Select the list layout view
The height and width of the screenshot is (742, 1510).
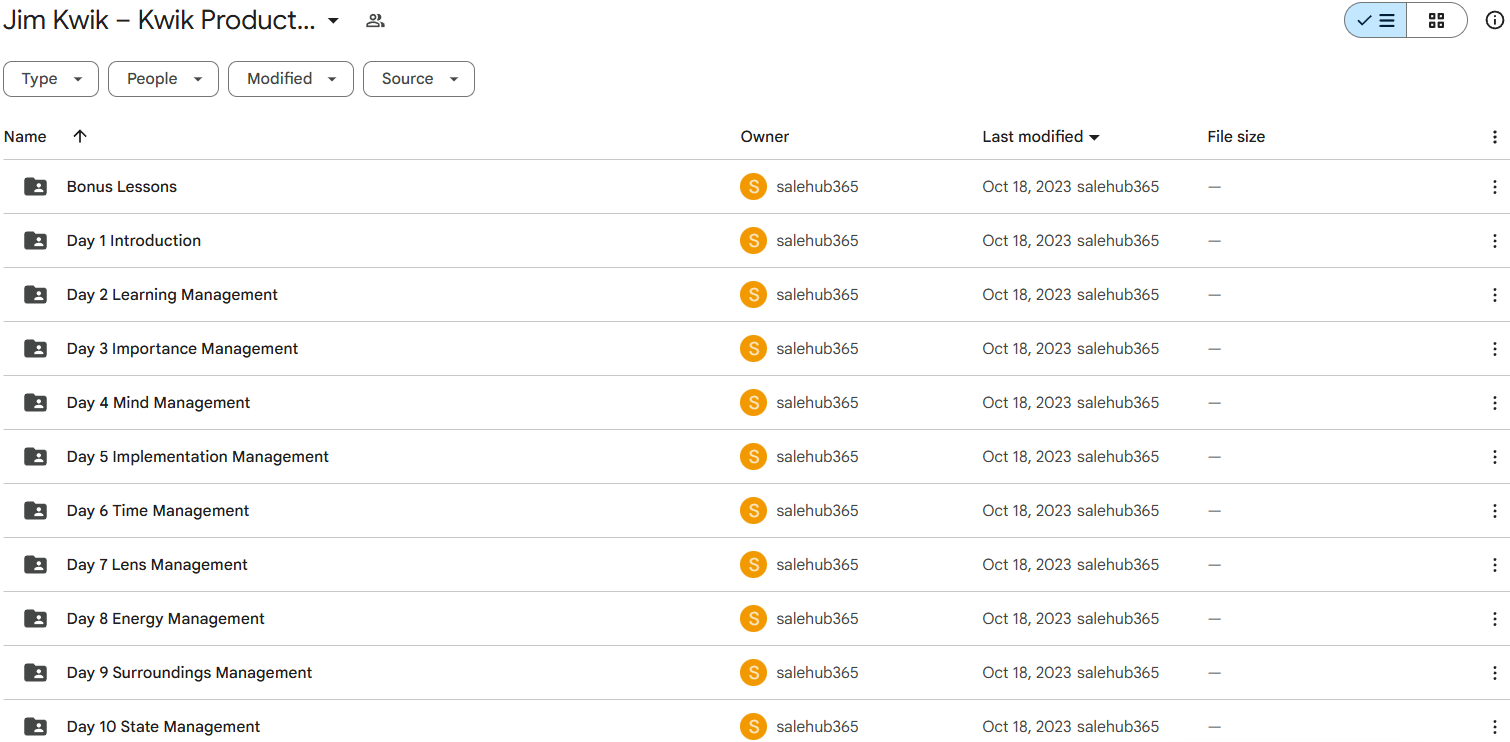1376,20
